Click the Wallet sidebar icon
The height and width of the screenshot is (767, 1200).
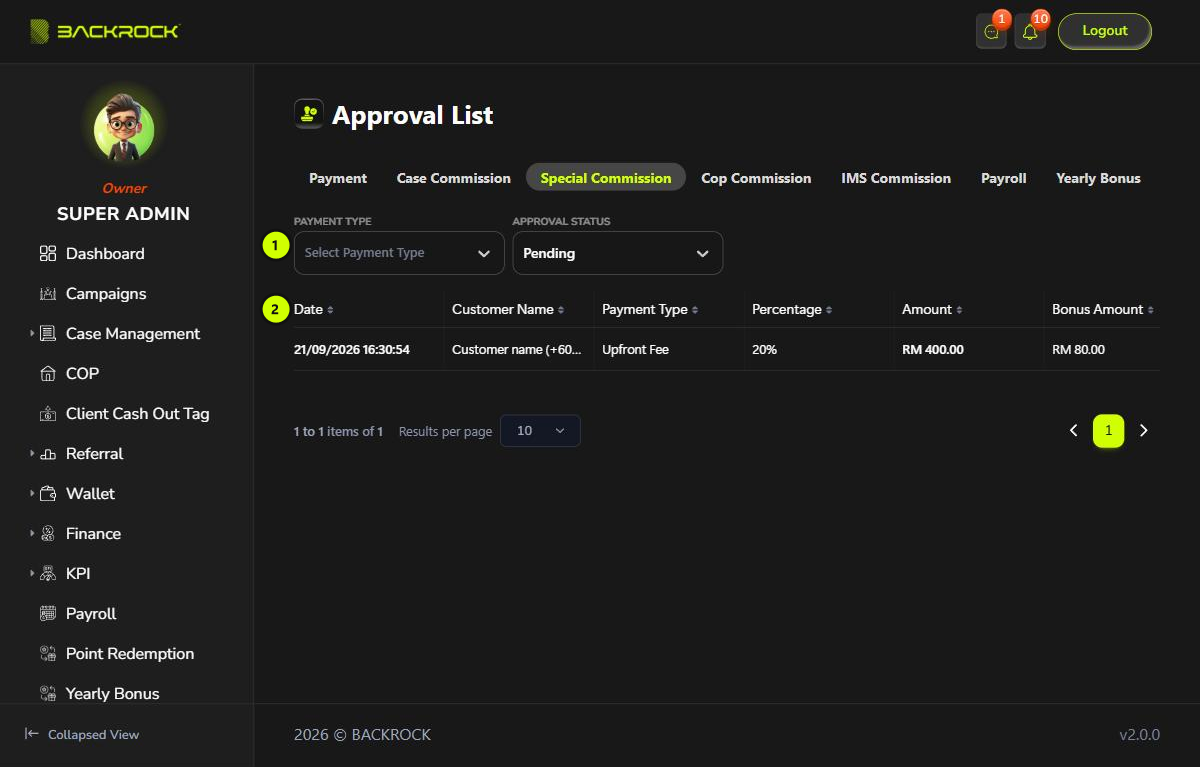pyautogui.click(x=48, y=494)
